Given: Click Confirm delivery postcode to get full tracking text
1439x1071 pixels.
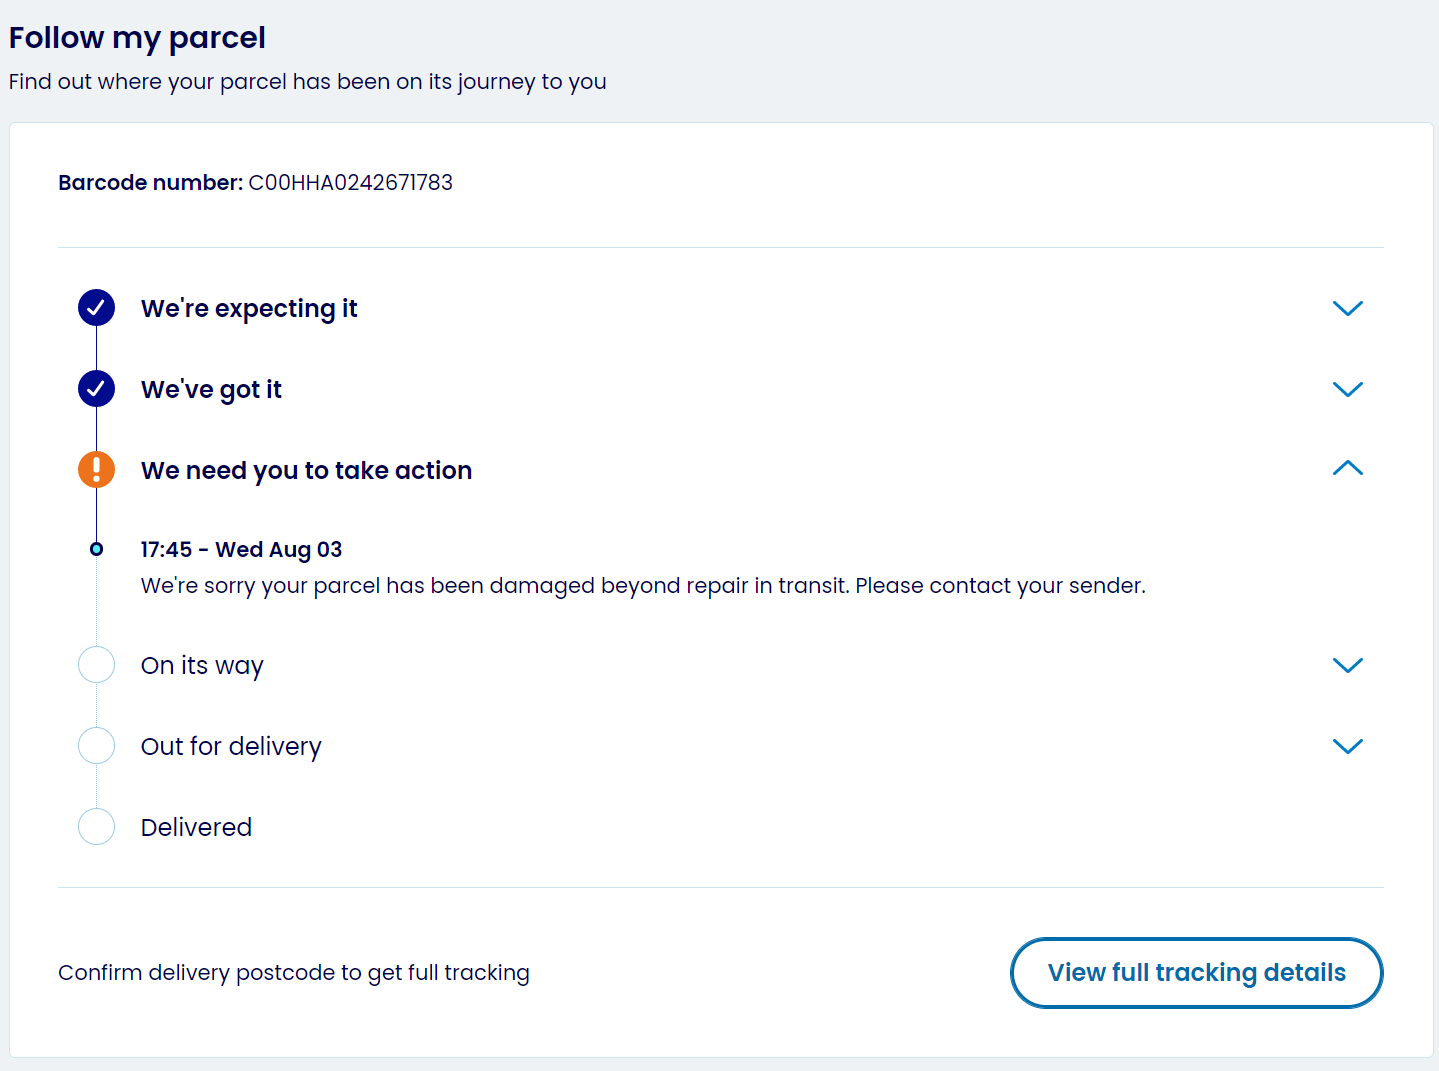Looking at the screenshot, I should click(294, 973).
